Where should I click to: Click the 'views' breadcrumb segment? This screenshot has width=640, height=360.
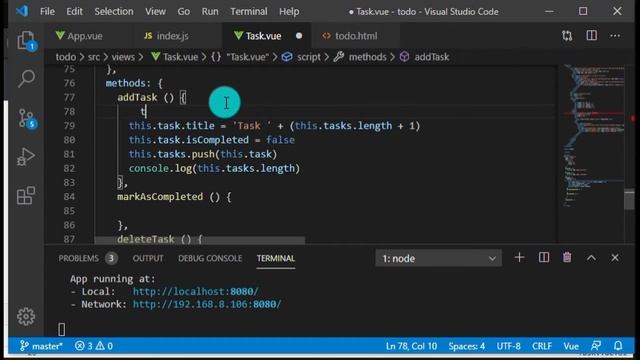tap(123, 57)
